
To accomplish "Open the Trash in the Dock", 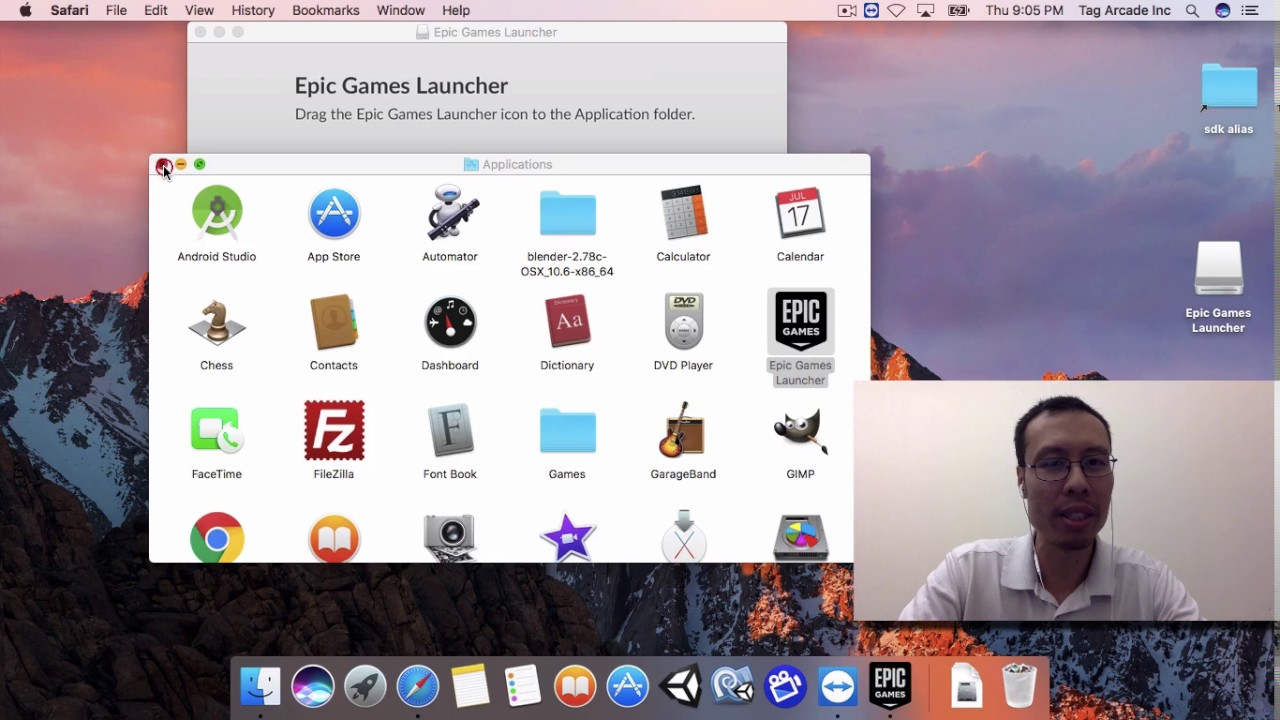I will click(x=1019, y=686).
